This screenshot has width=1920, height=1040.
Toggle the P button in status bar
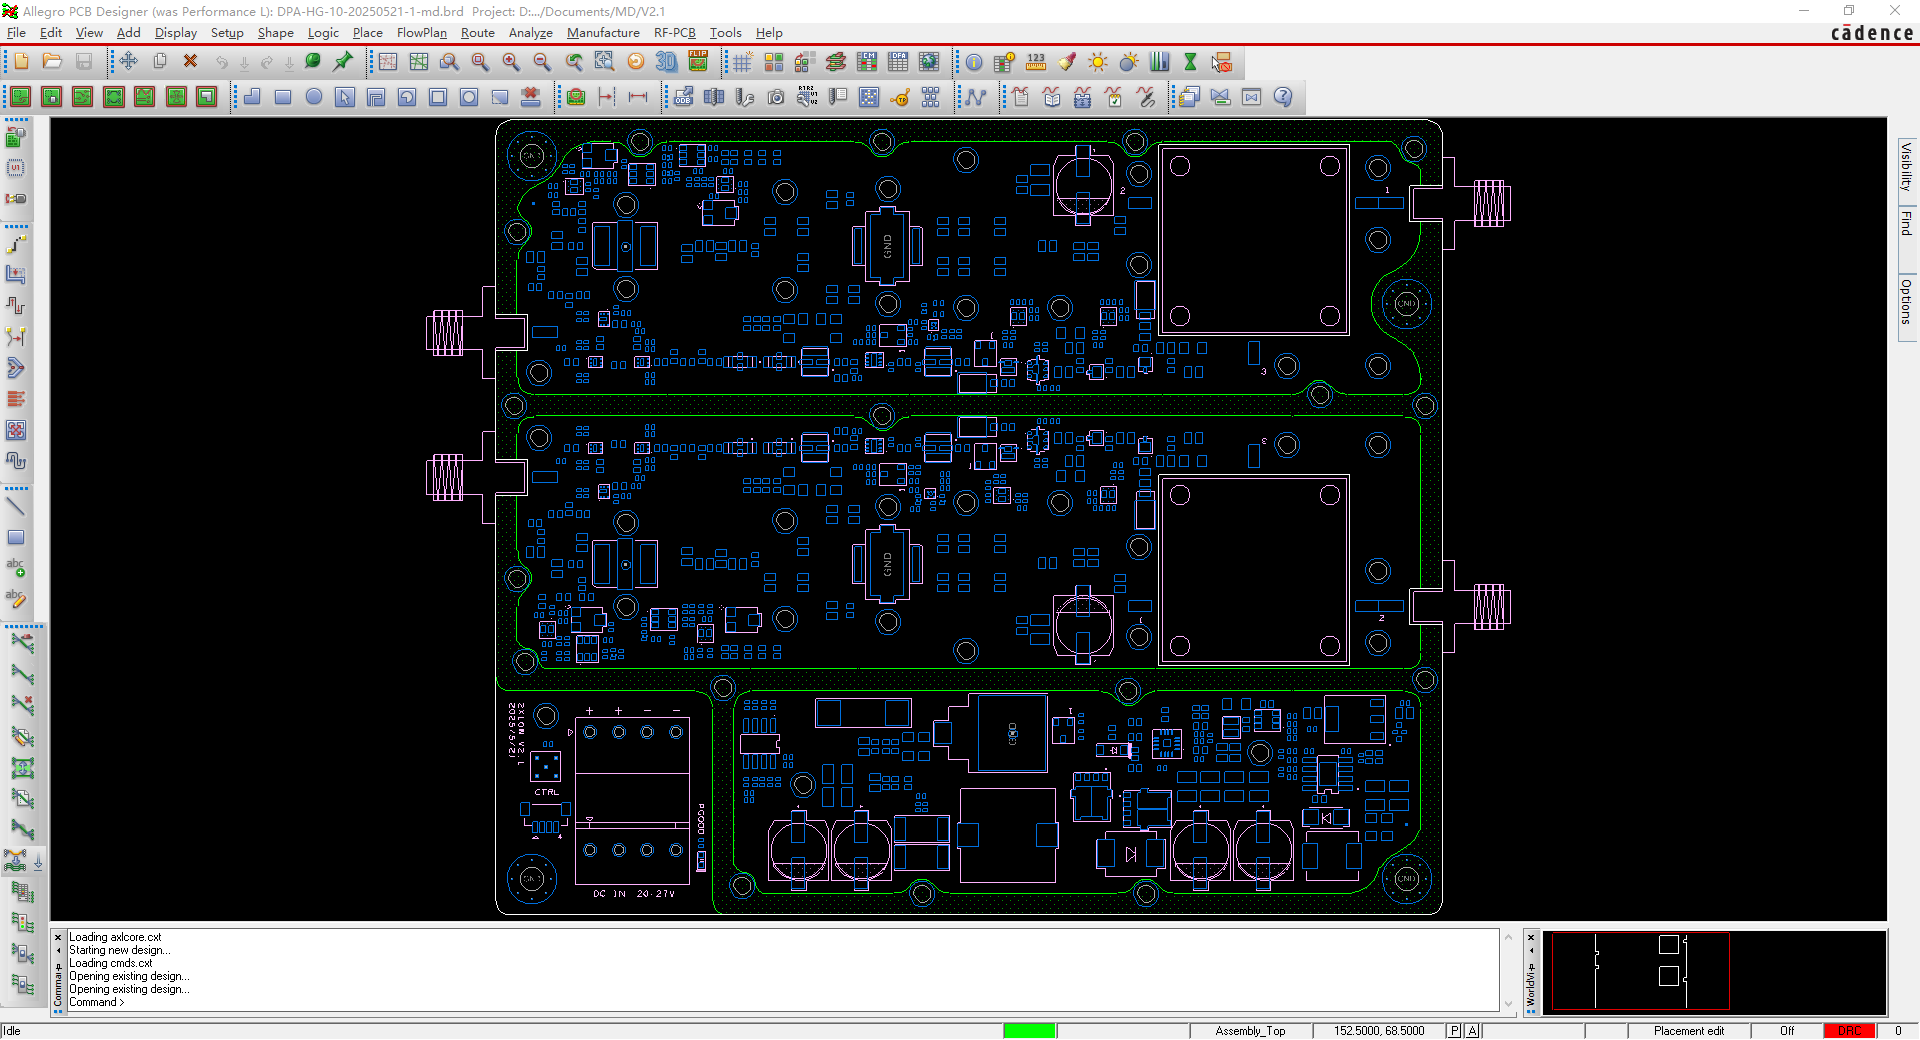(x=1454, y=1031)
